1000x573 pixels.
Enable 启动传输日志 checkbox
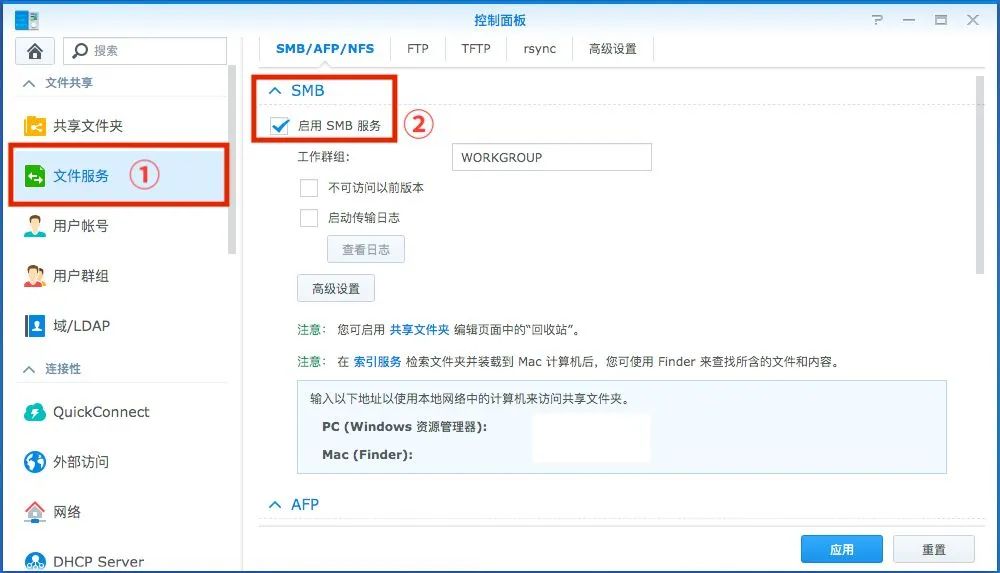pyautogui.click(x=309, y=218)
